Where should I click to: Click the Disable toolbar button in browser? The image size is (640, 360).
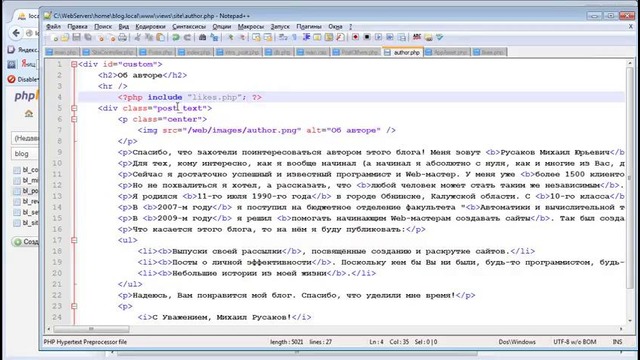click(x=23, y=79)
